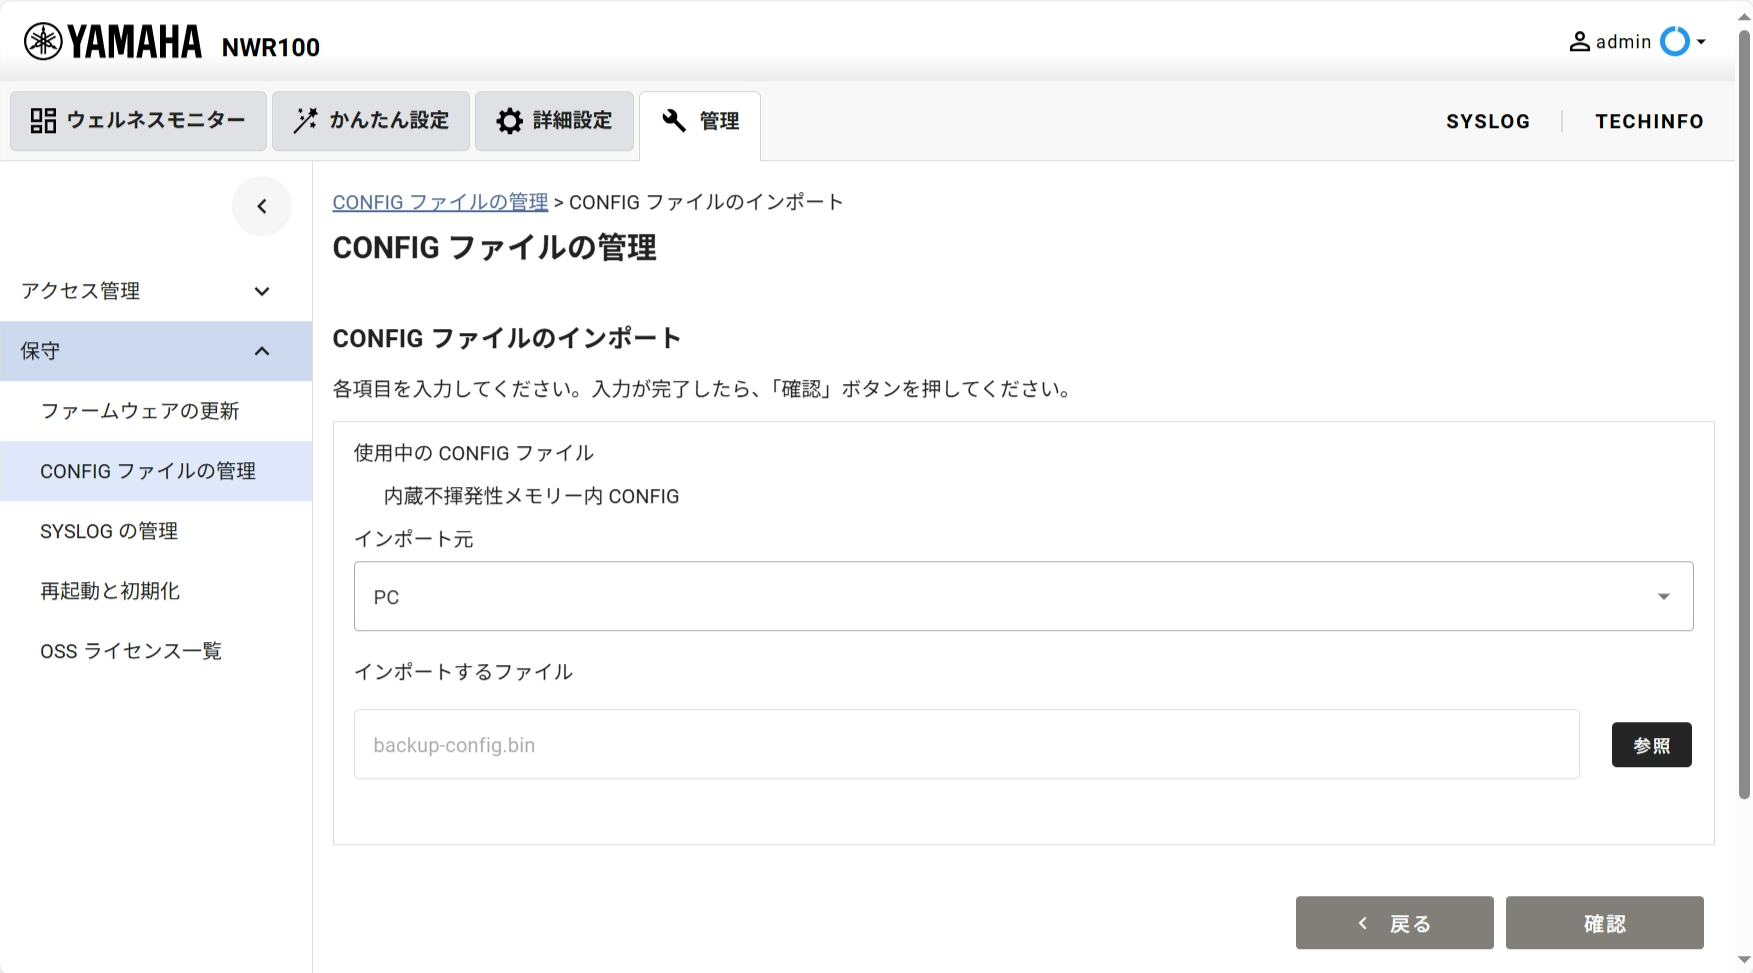Click the backup-config.bin file input field

[966, 745]
